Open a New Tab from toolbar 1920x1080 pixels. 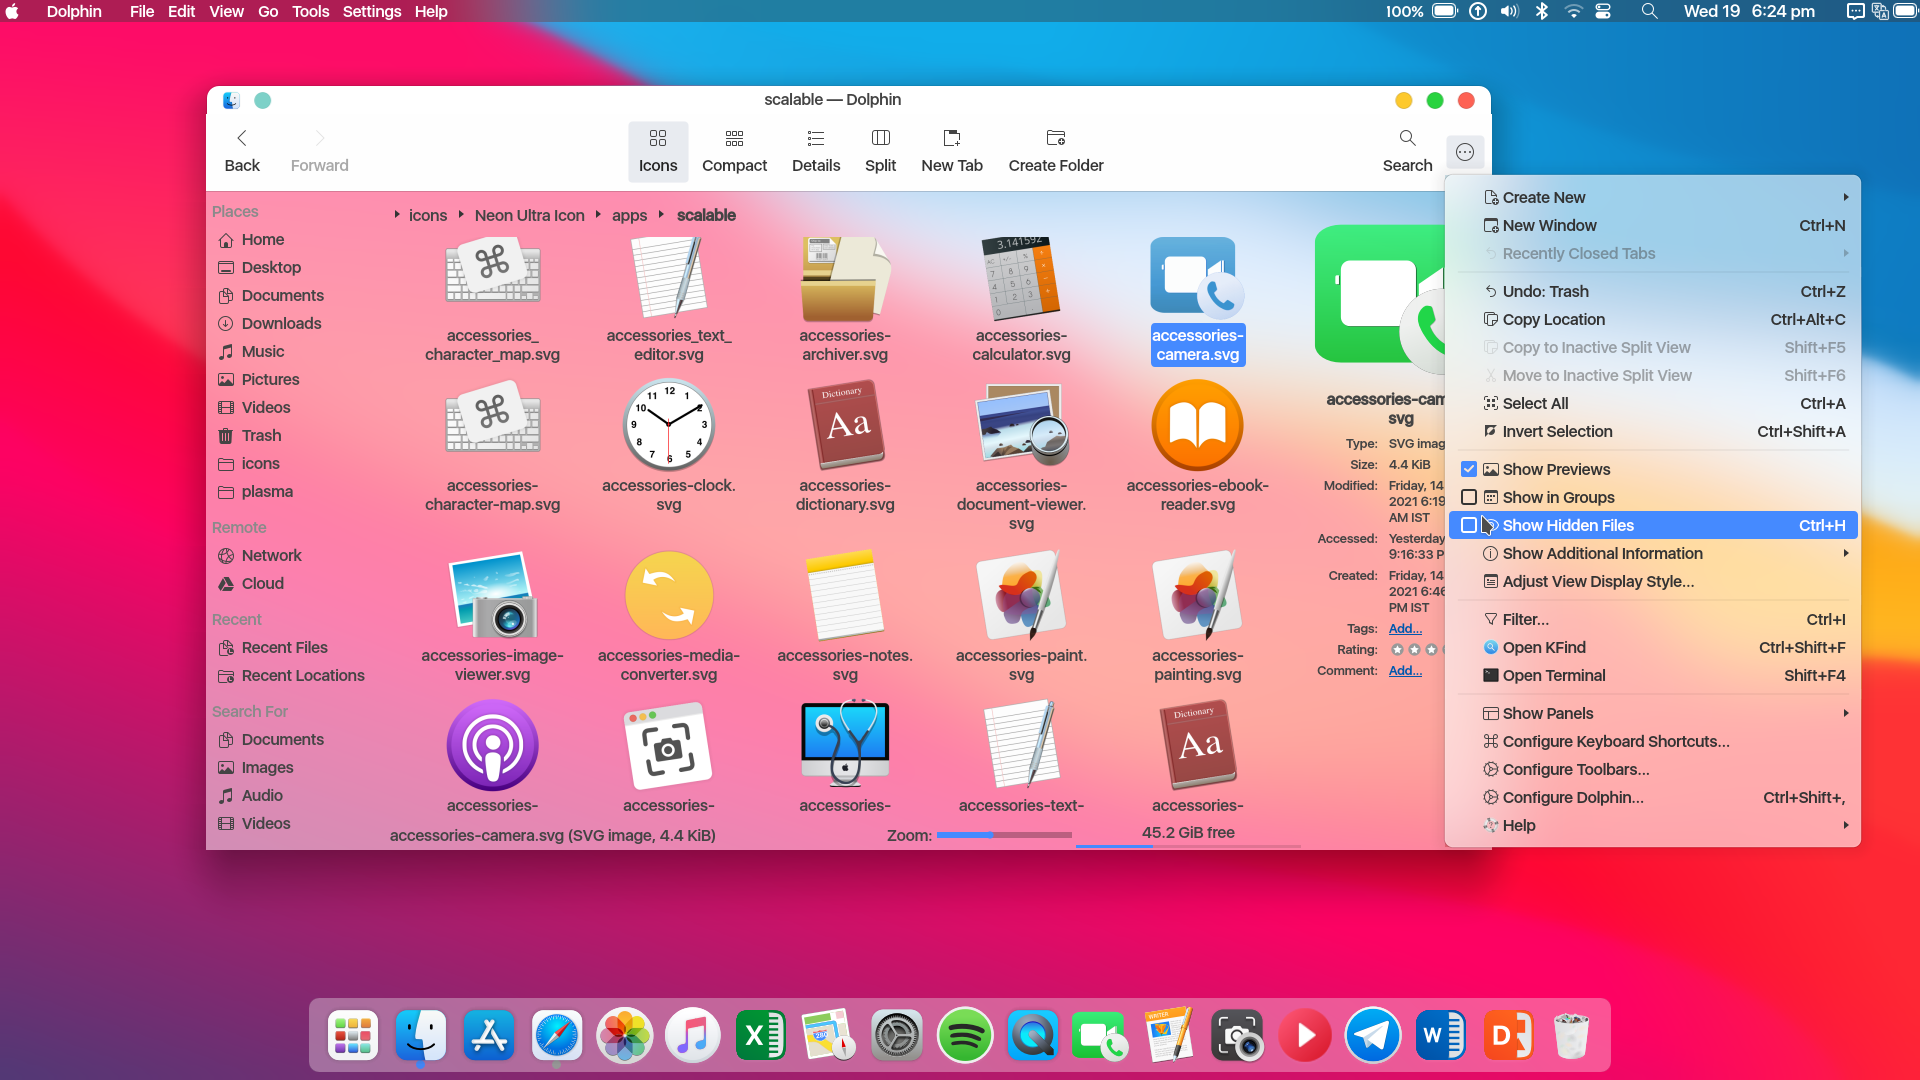[952, 151]
